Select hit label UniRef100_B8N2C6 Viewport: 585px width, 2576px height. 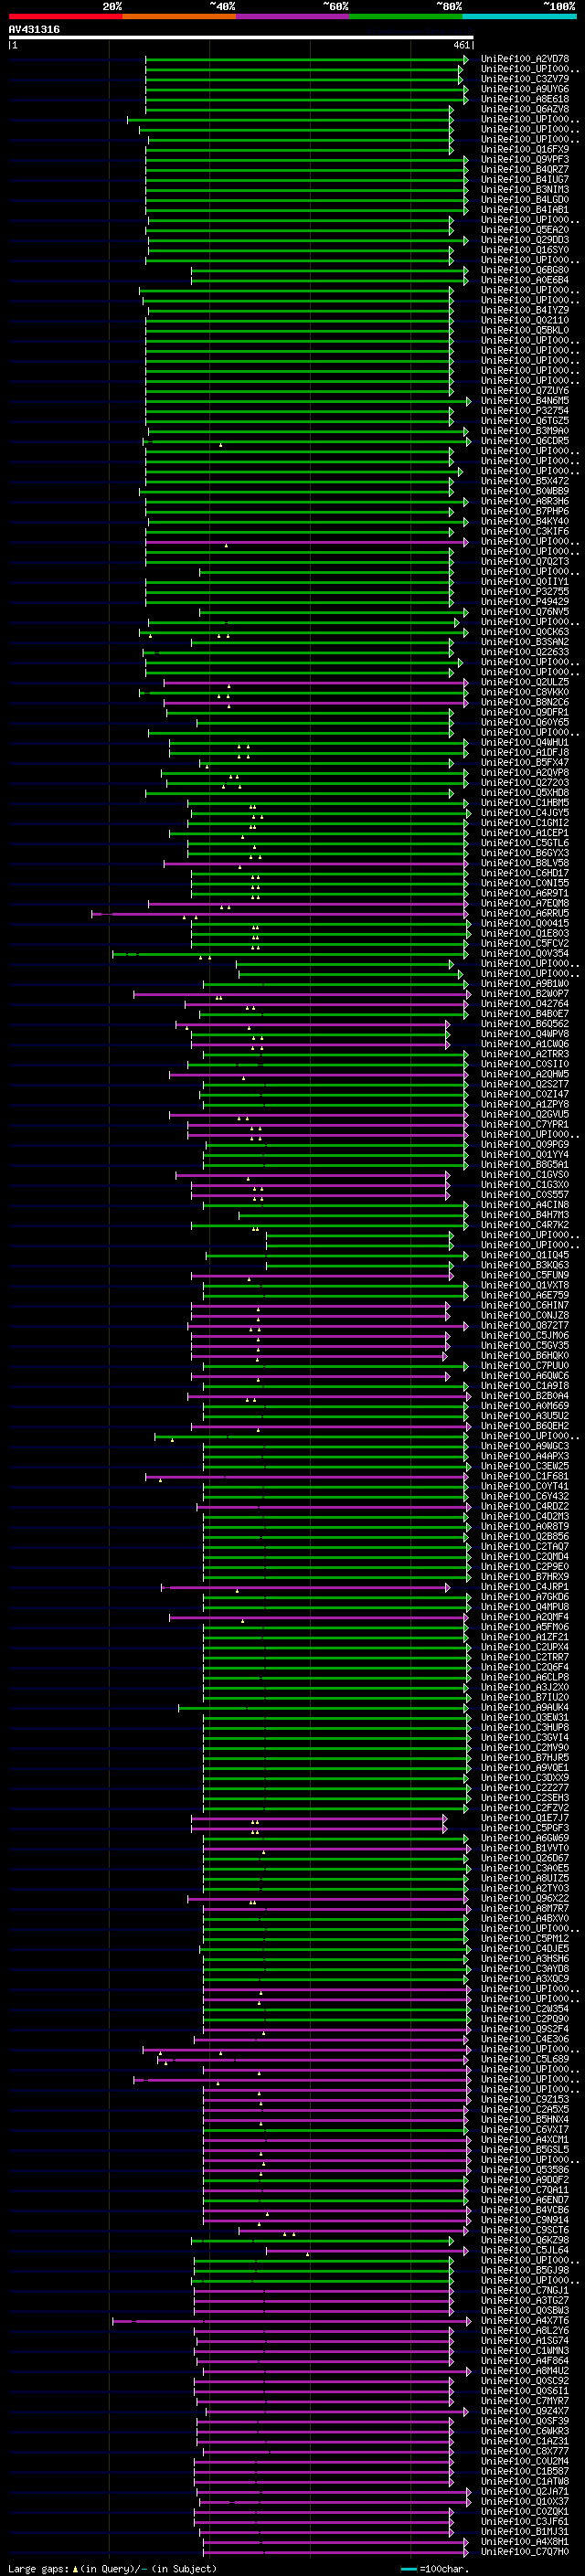[x=525, y=702]
